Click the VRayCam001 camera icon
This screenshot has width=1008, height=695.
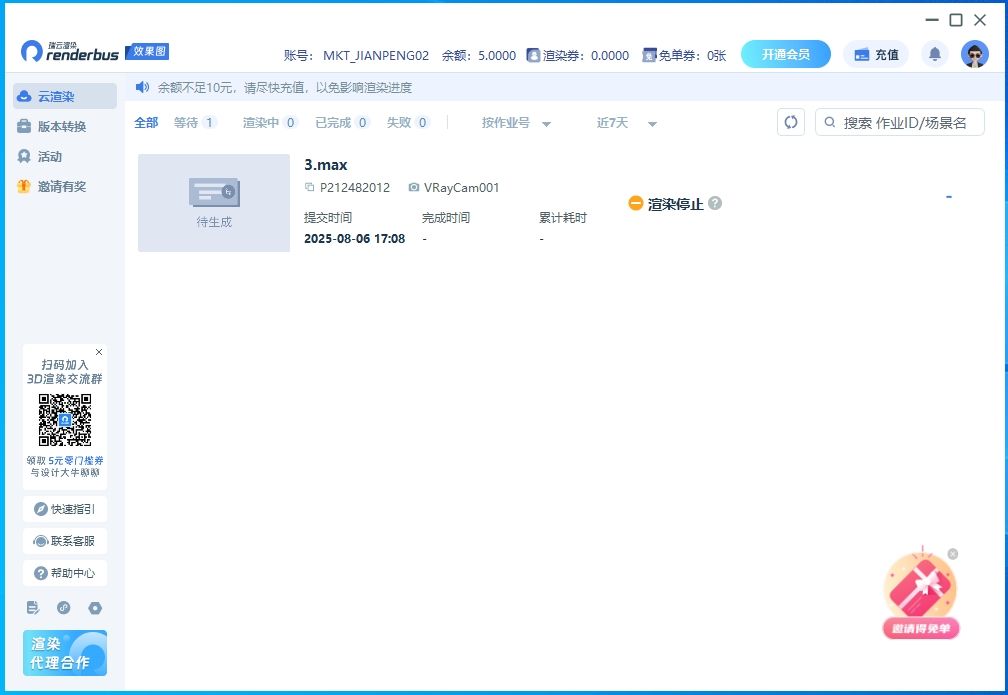coord(414,187)
